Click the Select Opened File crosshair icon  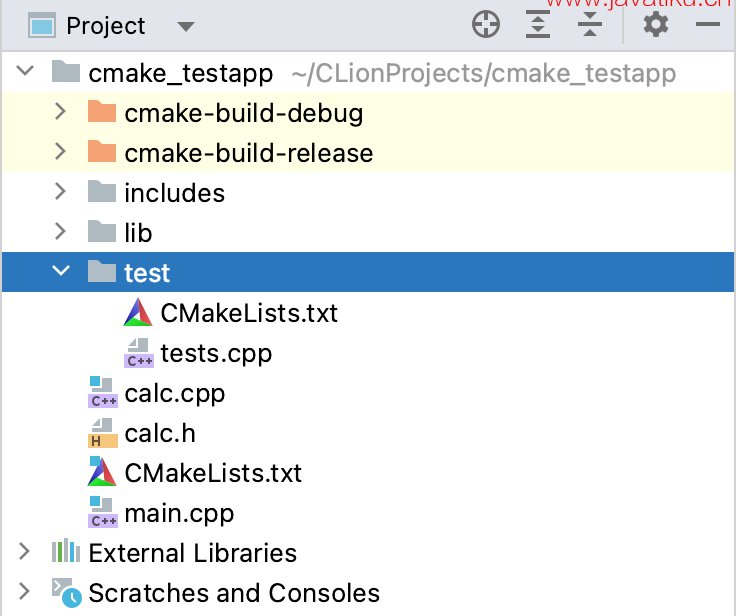point(486,24)
